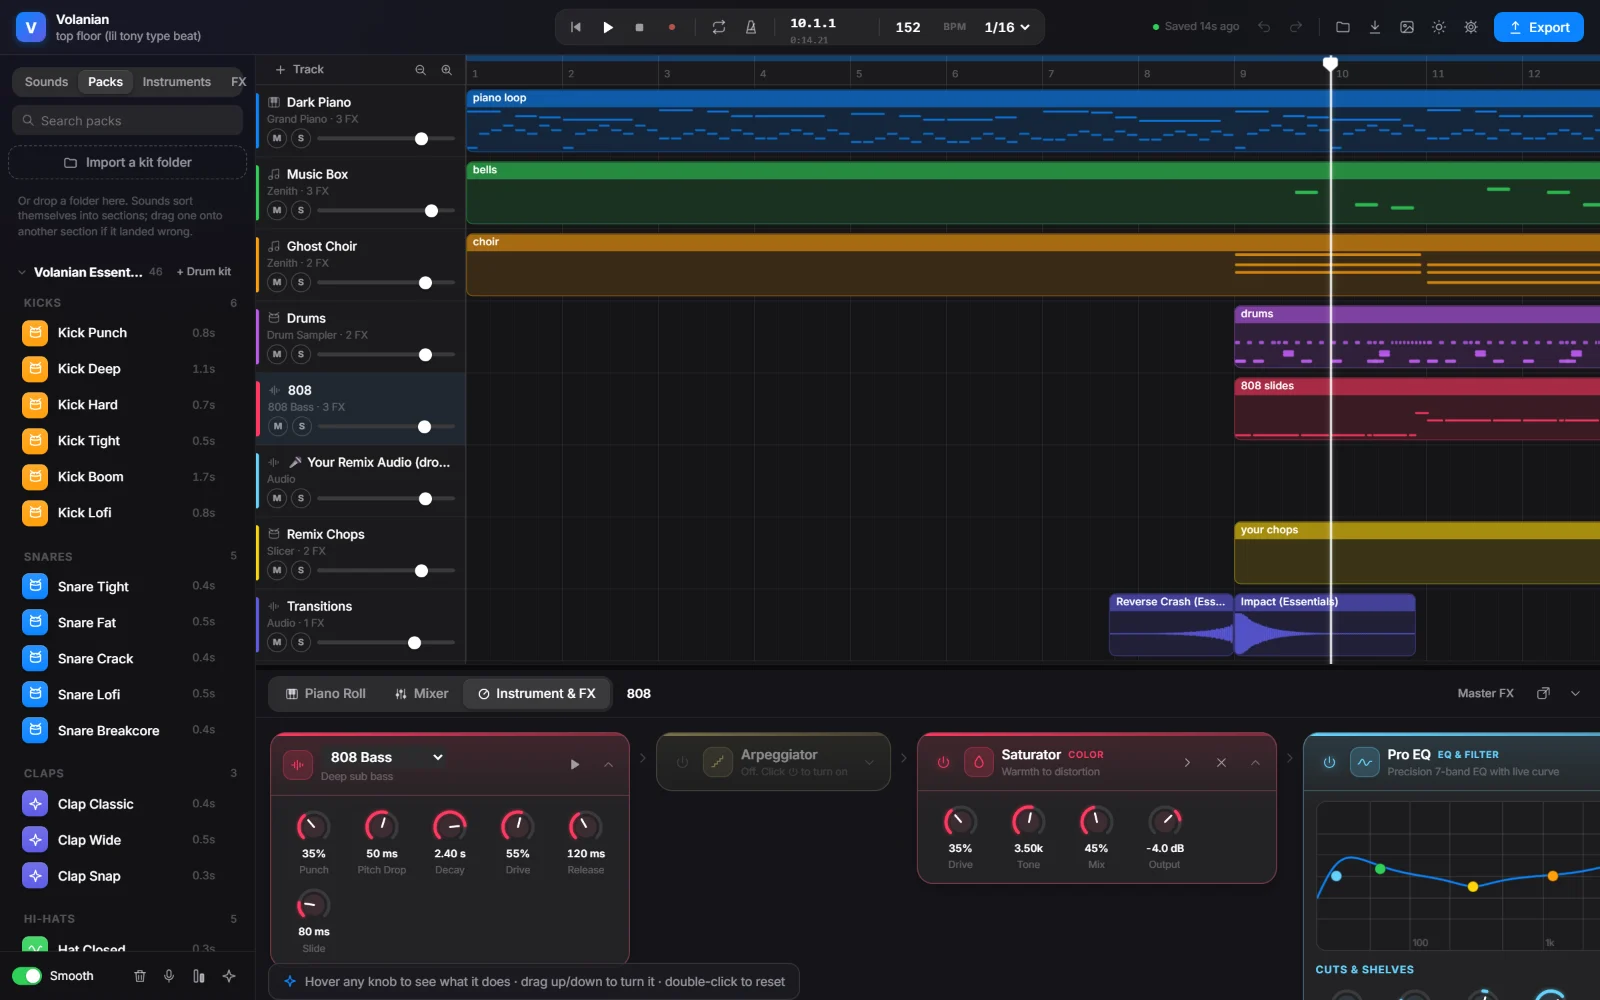Collapse the 808 Bass instrument card
The height and width of the screenshot is (1000, 1600).
(x=608, y=764)
